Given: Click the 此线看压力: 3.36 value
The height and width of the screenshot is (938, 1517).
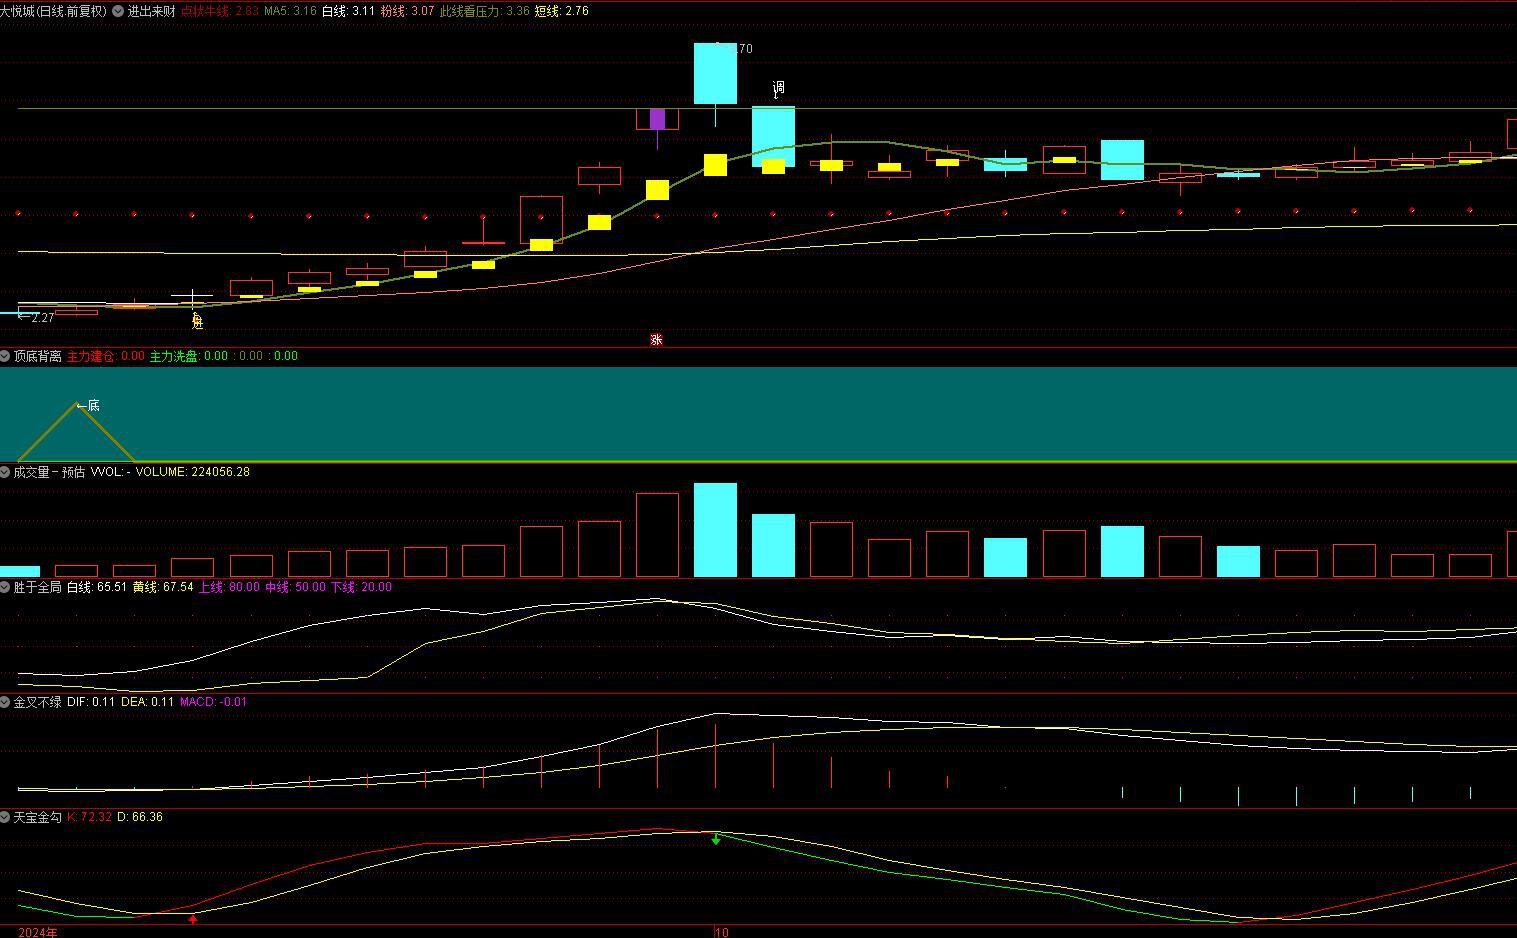Looking at the screenshot, I should (485, 11).
